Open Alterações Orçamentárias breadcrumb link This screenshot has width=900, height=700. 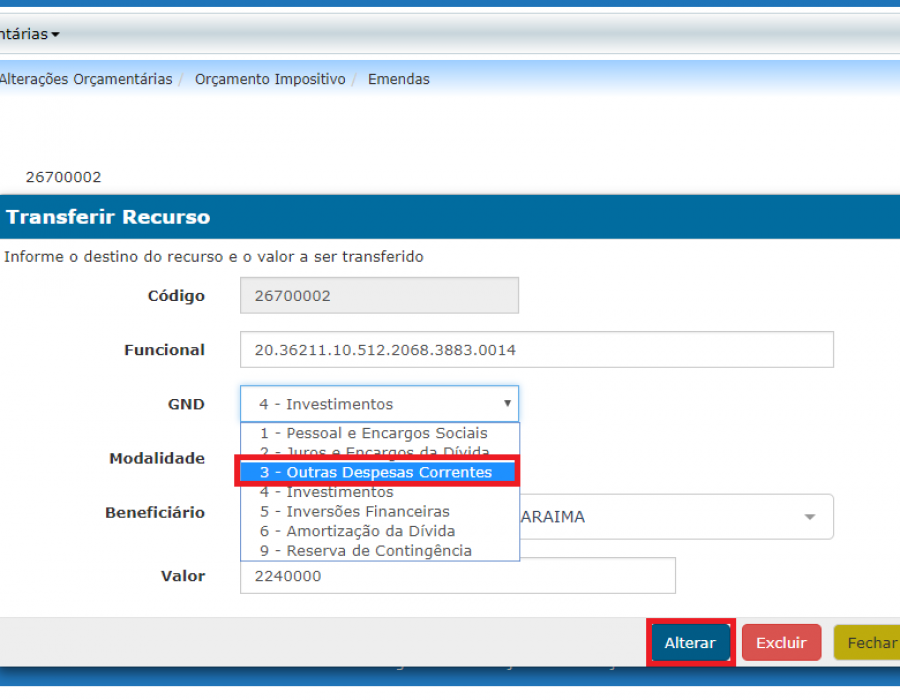pyautogui.click(x=86, y=79)
